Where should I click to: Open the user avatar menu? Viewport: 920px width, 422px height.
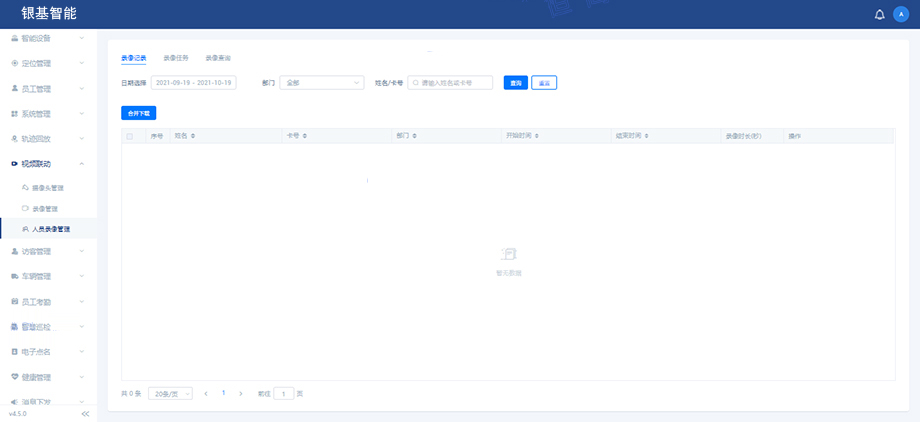click(901, 14)
